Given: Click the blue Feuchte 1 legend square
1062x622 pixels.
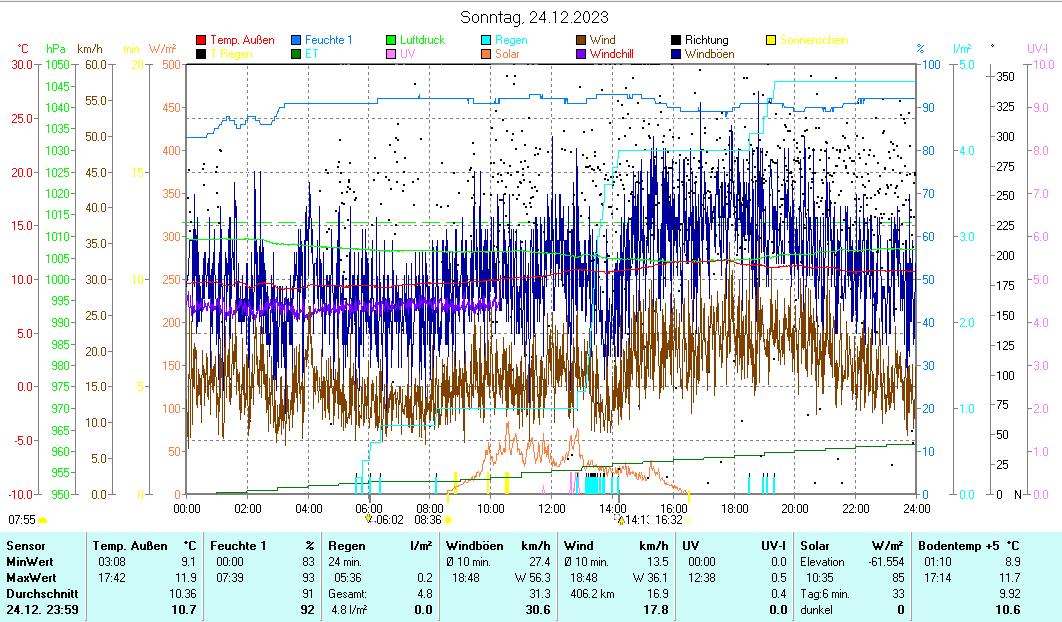Looking at the screenshot, I should 296,41.
